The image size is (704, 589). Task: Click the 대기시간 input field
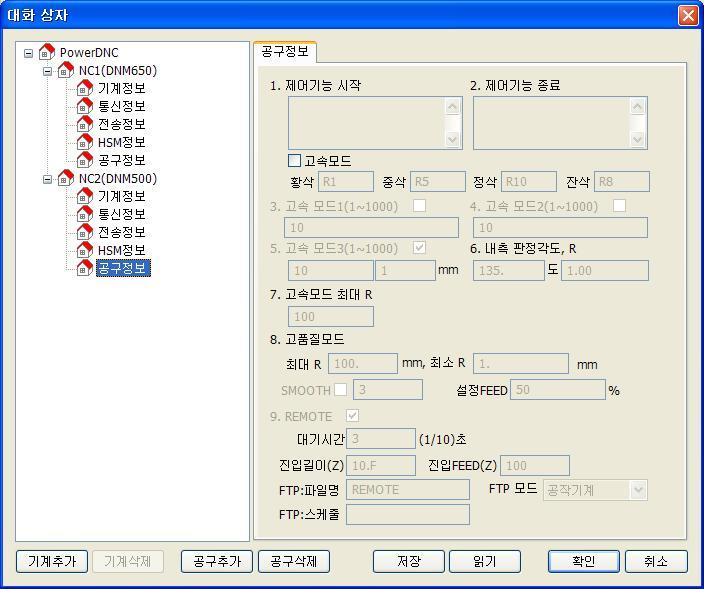tap(381, 438)
